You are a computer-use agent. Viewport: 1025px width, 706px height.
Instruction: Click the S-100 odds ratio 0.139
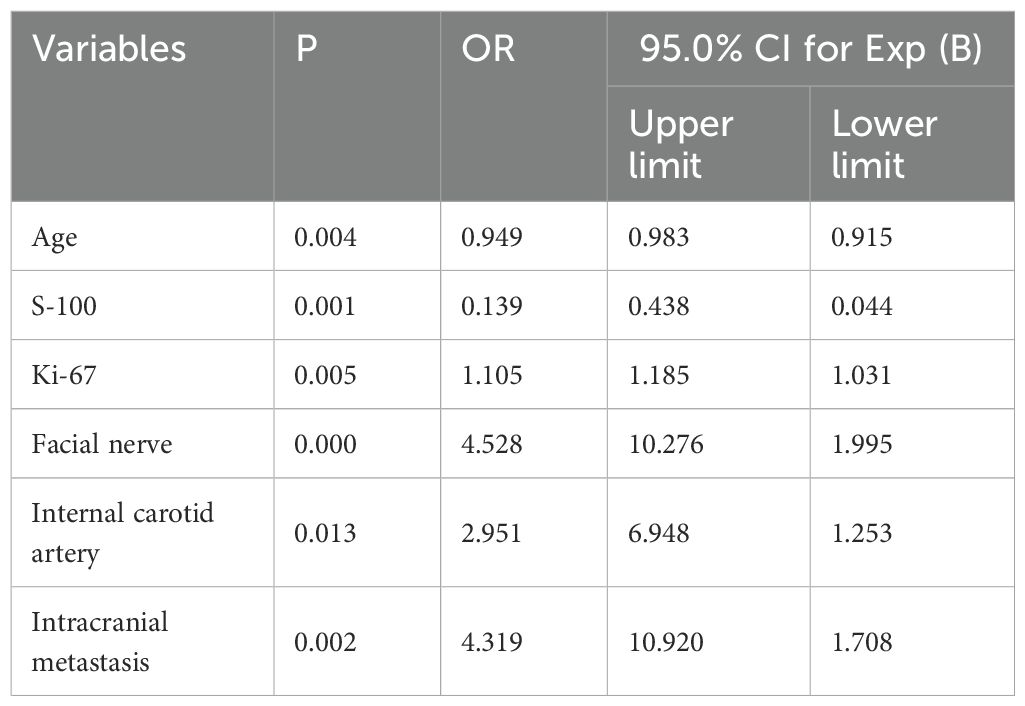click(x=491, y=305)
